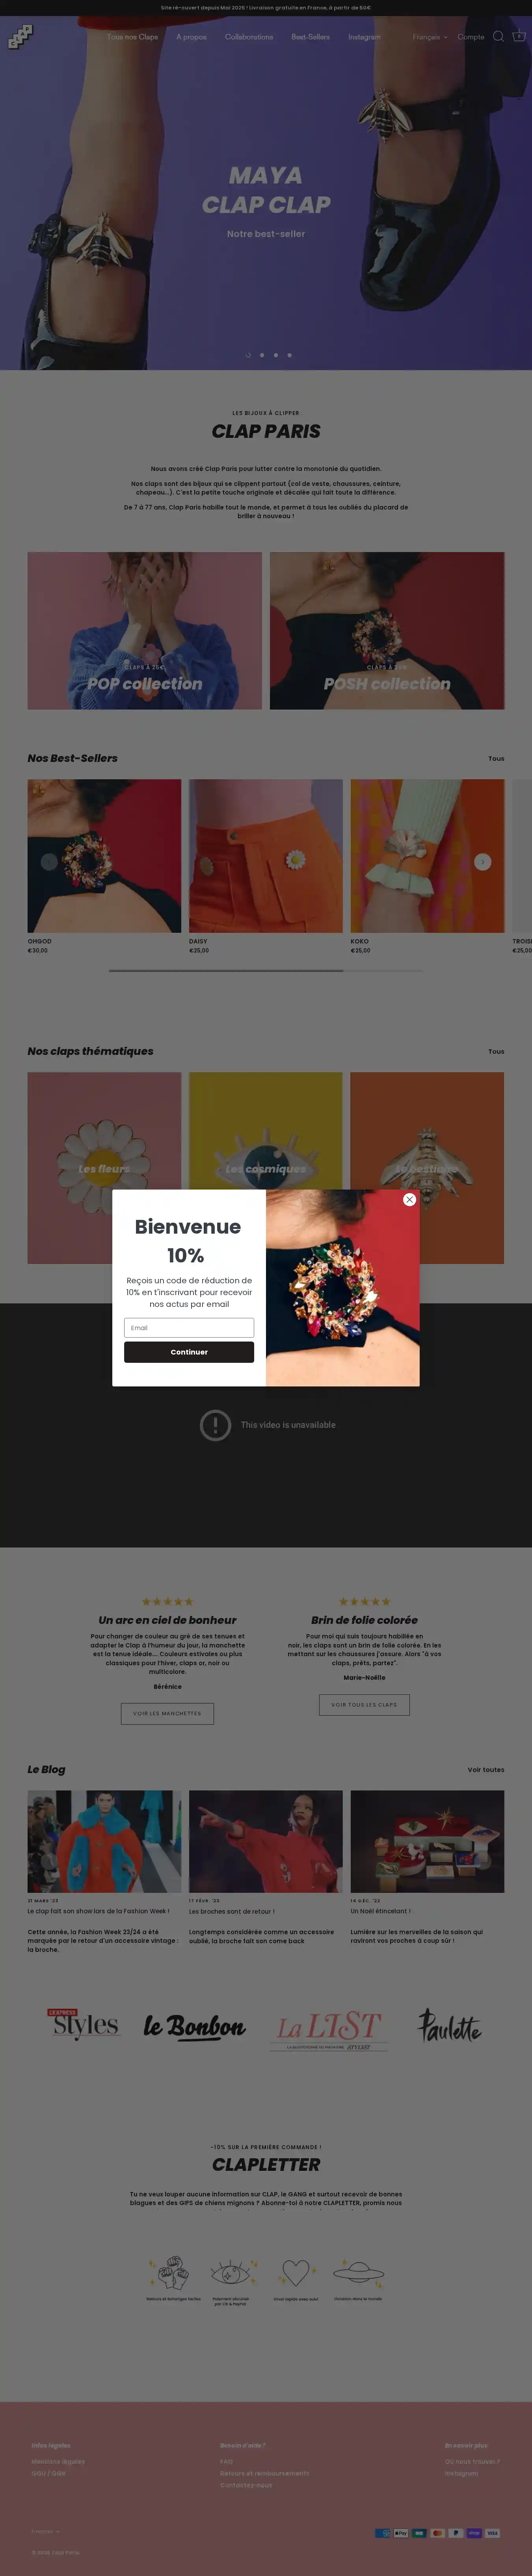The width and height of the screenshot is (532, 2576).
Task: Click the VOIR LES MANCHETTES button
Action: (x=167, y=1713)
